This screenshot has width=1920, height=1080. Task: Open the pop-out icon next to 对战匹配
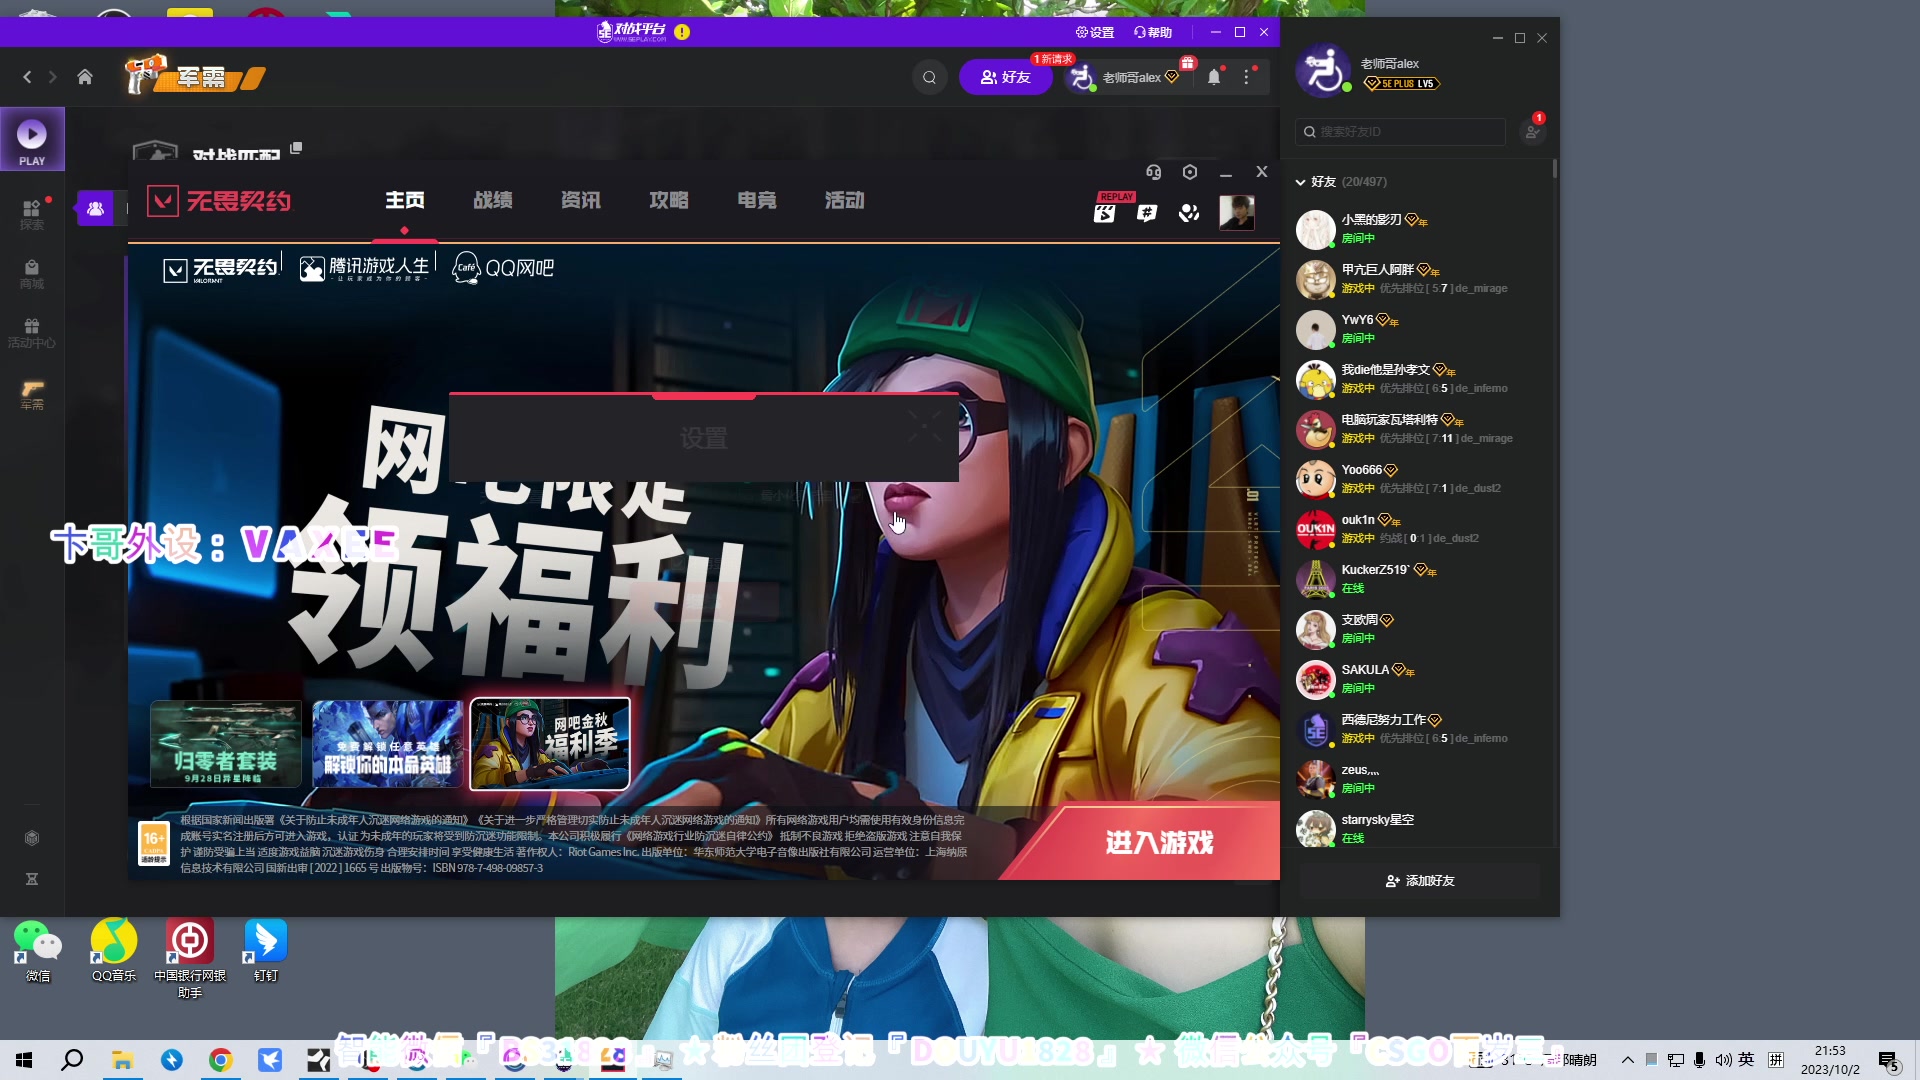click(296, 148)
